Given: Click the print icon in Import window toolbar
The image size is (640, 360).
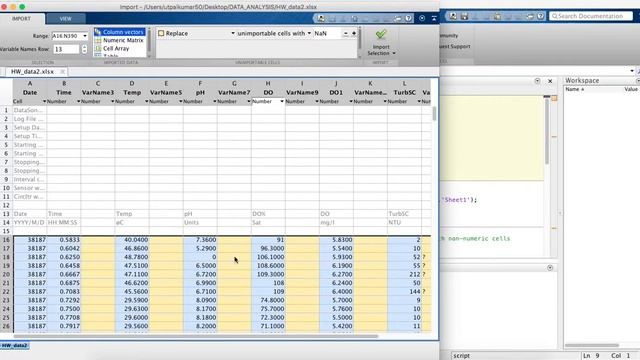Looking at the screenshot, I should click(398, 18).
